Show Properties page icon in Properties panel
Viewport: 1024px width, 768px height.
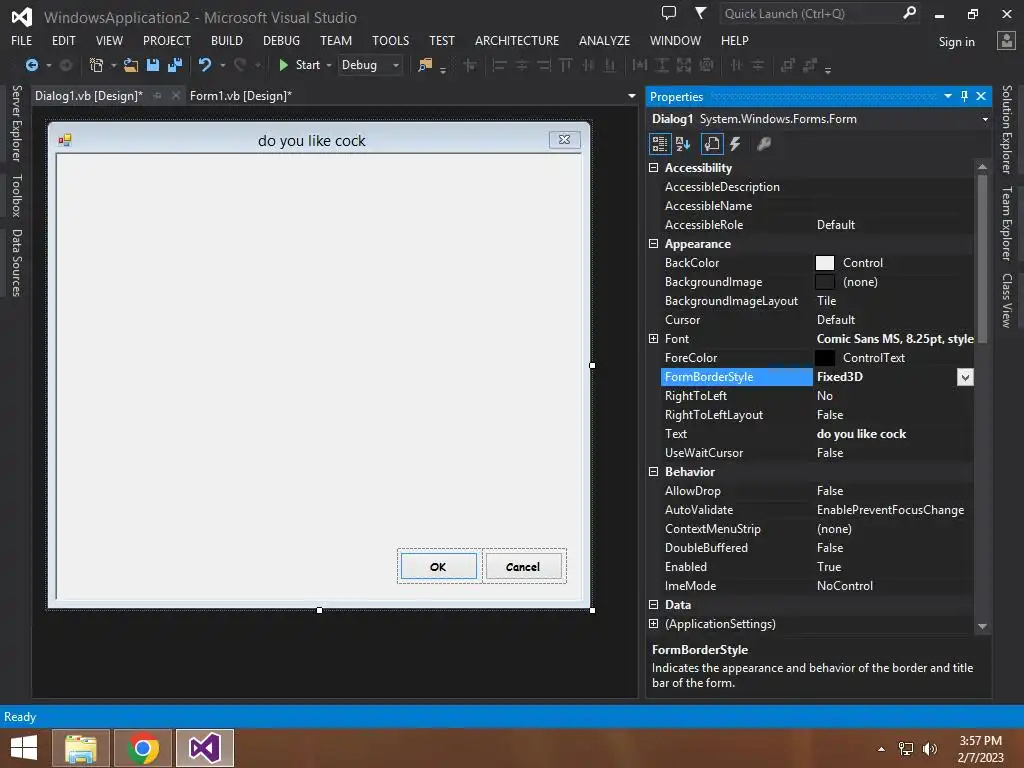(712, 144)
